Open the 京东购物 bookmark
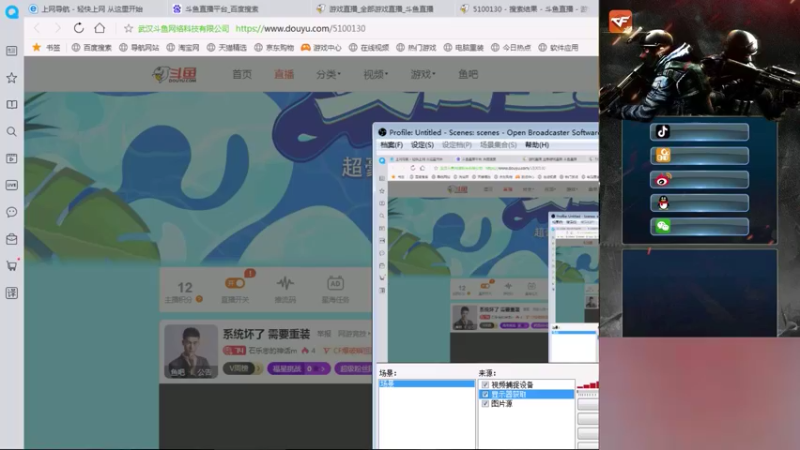This screenshot has height=450, width=800. pos(274,47)
